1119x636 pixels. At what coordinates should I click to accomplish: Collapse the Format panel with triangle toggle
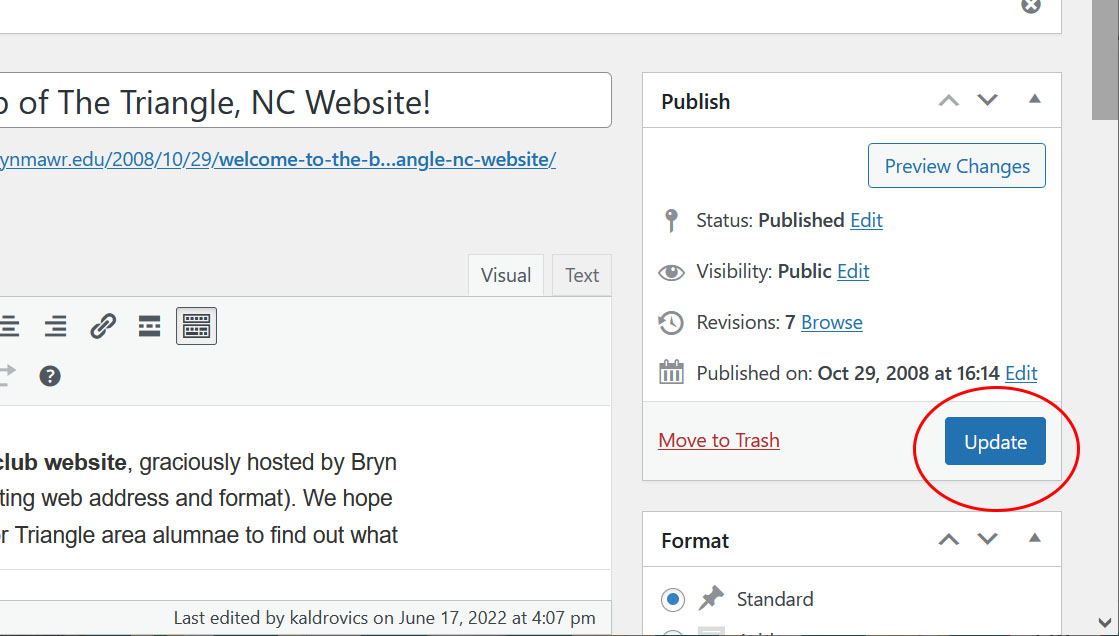point(1035,539)
